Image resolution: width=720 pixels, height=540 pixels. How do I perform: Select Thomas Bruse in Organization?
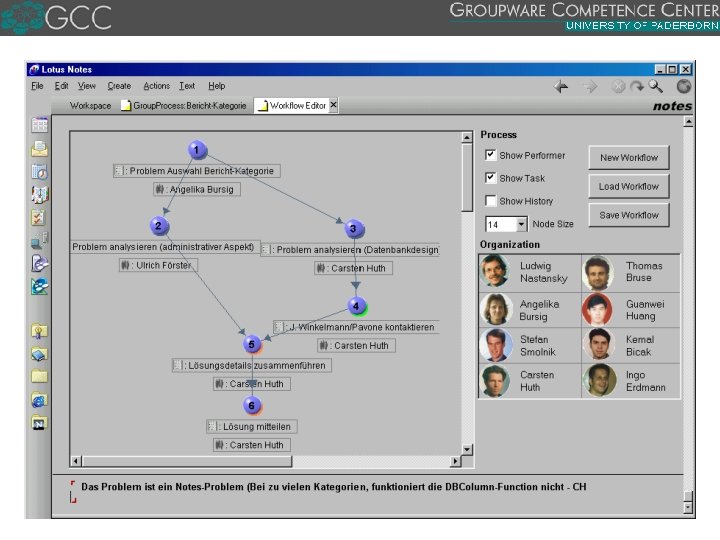[630, 272]
